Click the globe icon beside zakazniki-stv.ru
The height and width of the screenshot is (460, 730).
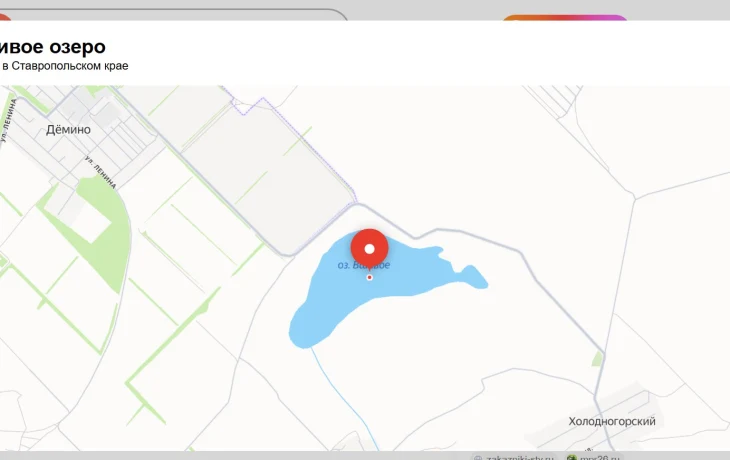pos(477,457)
